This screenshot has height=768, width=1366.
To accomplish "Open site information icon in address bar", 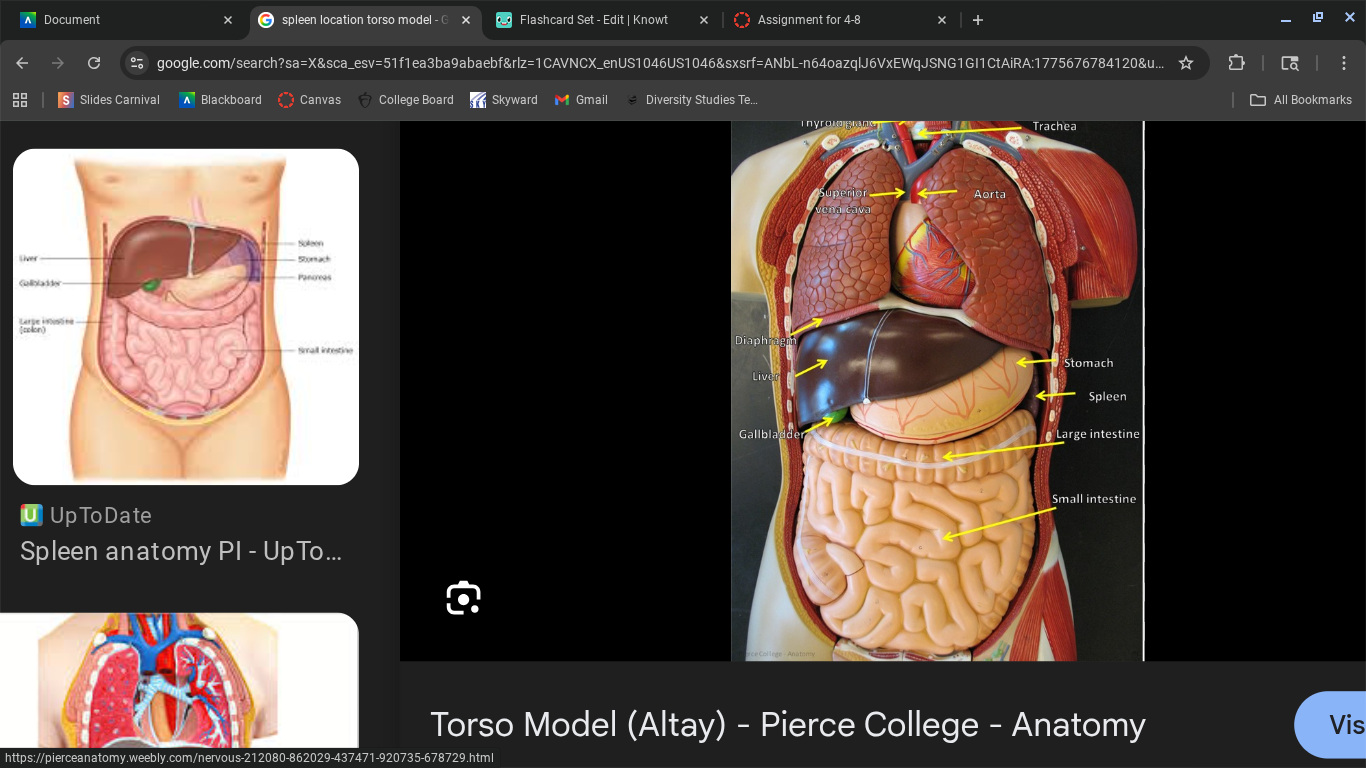I will point(137,63).
